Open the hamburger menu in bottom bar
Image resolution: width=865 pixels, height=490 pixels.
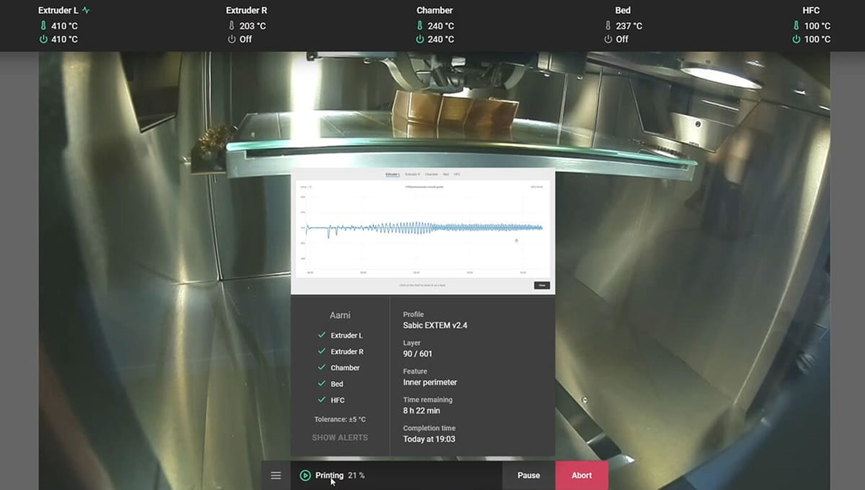[x=276, y=475]
